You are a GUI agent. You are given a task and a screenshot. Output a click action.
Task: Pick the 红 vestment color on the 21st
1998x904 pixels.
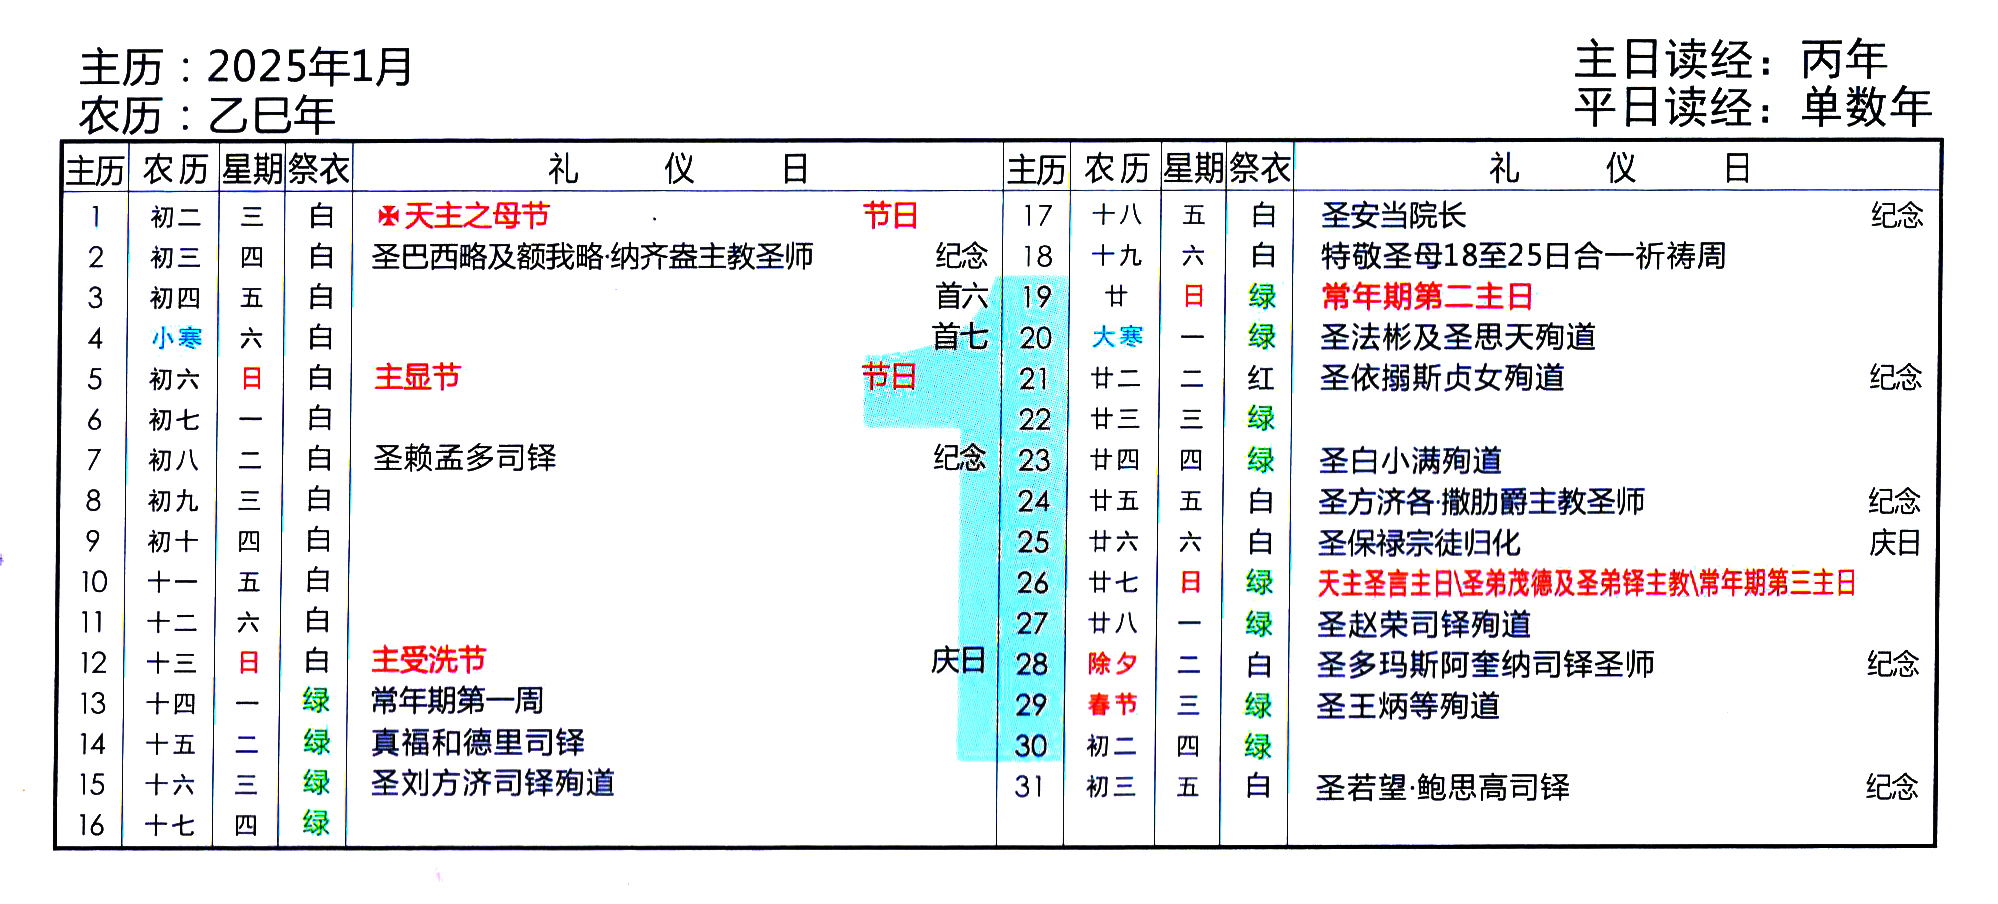pos(1260,378)
